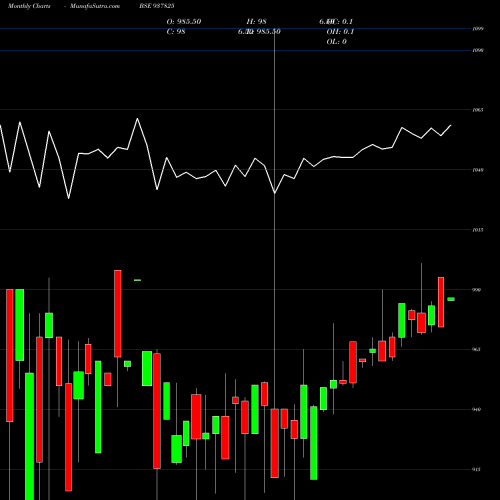Click the "OL: 0" readout
This screenshot has height=500, width=500.
[336, 42]
